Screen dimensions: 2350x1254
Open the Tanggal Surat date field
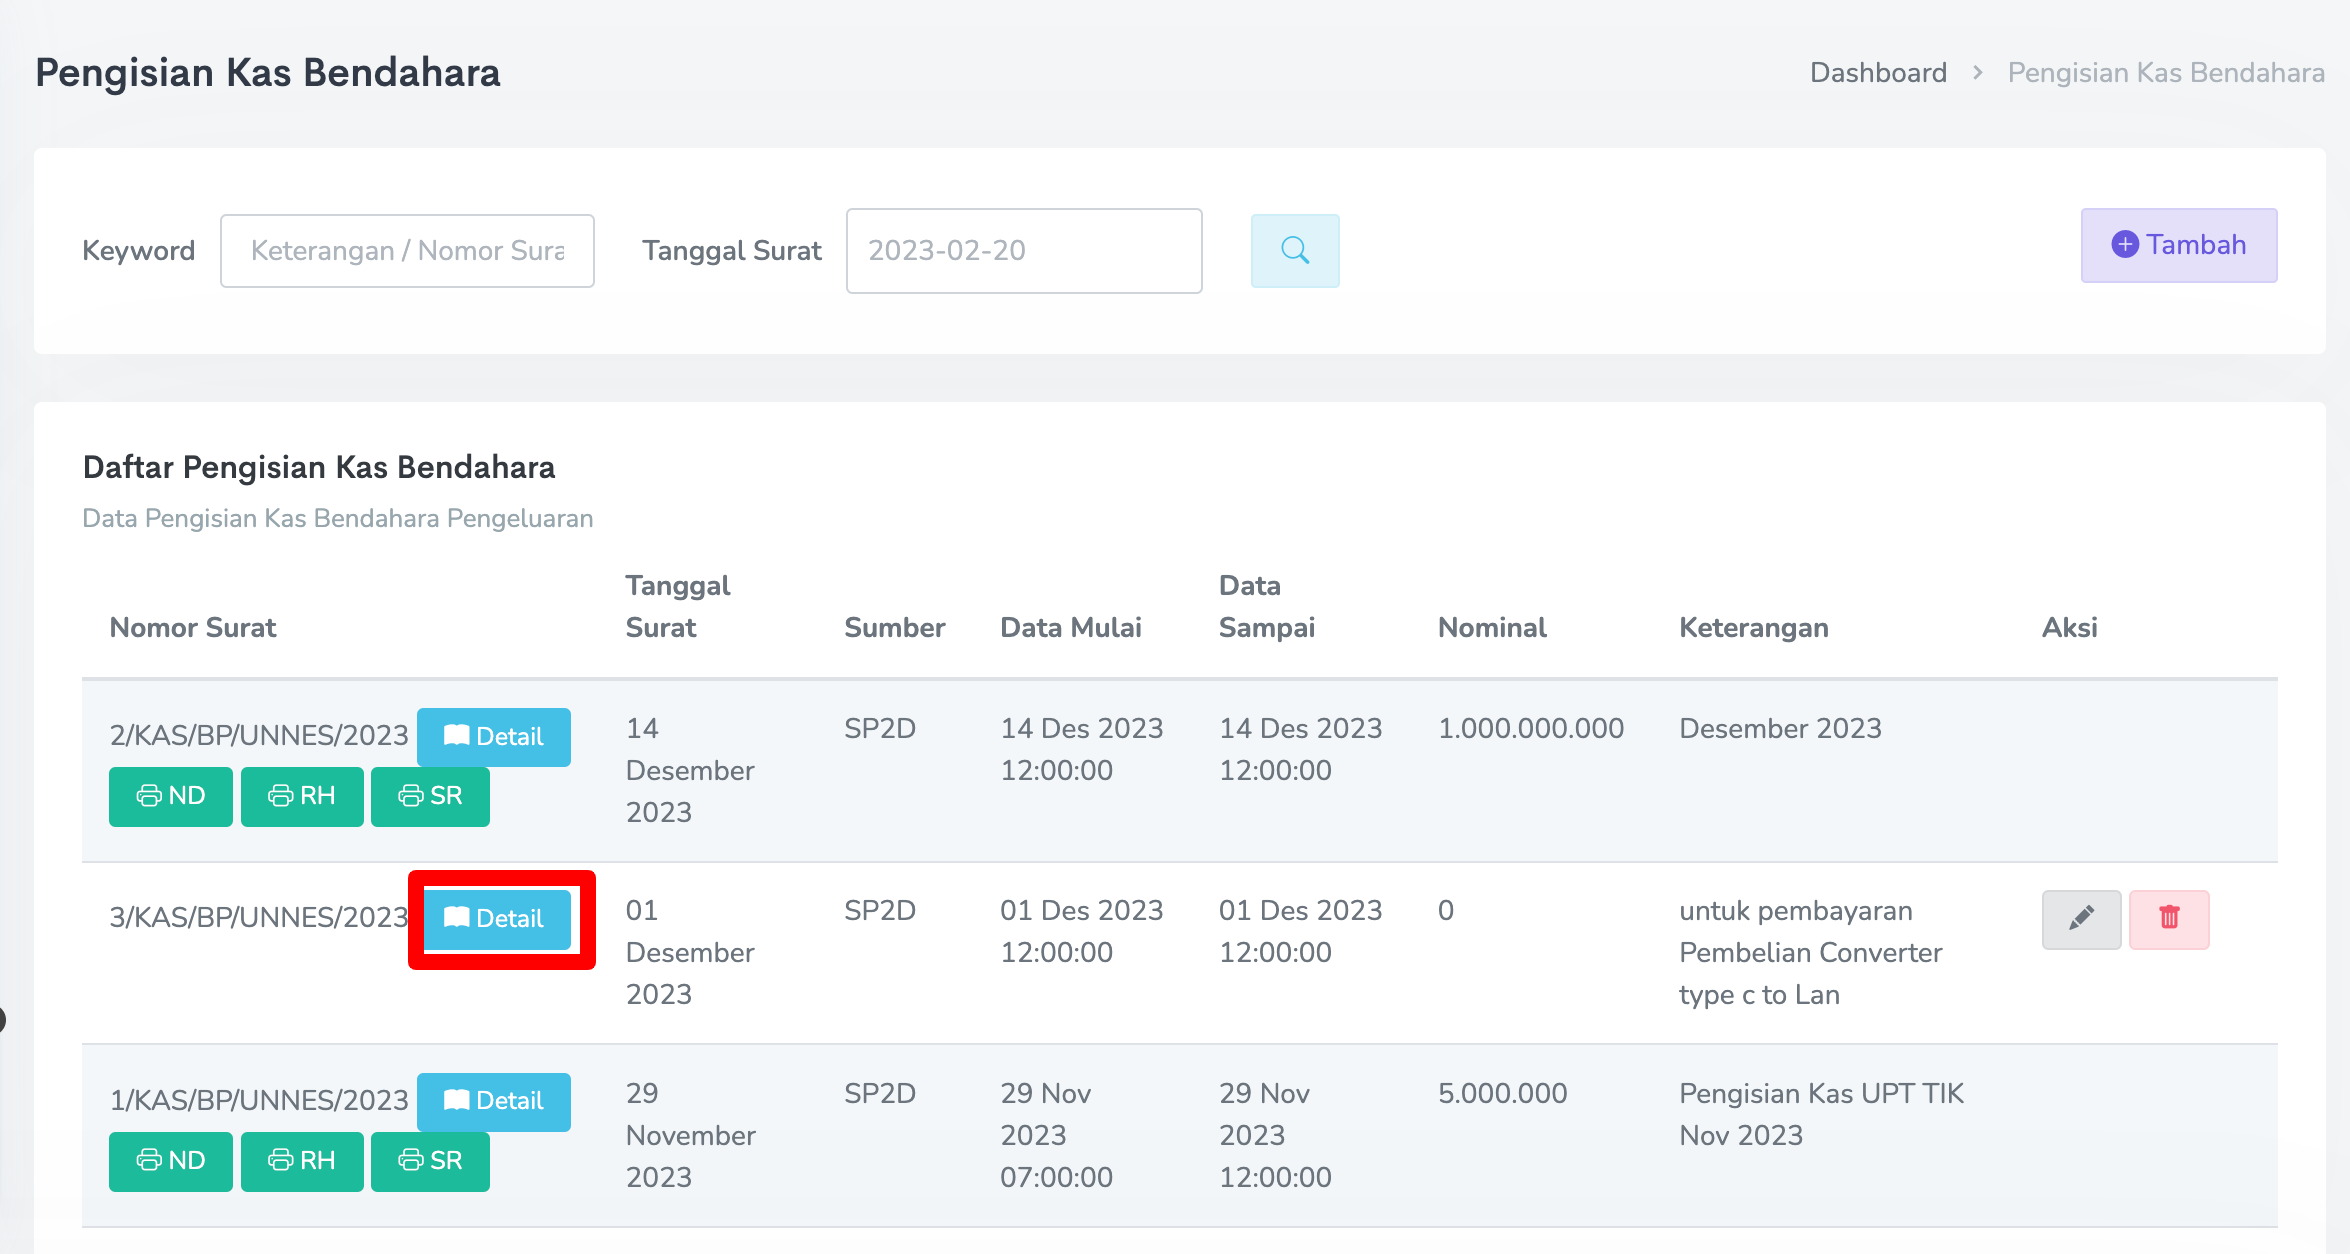coord(1023,251)
